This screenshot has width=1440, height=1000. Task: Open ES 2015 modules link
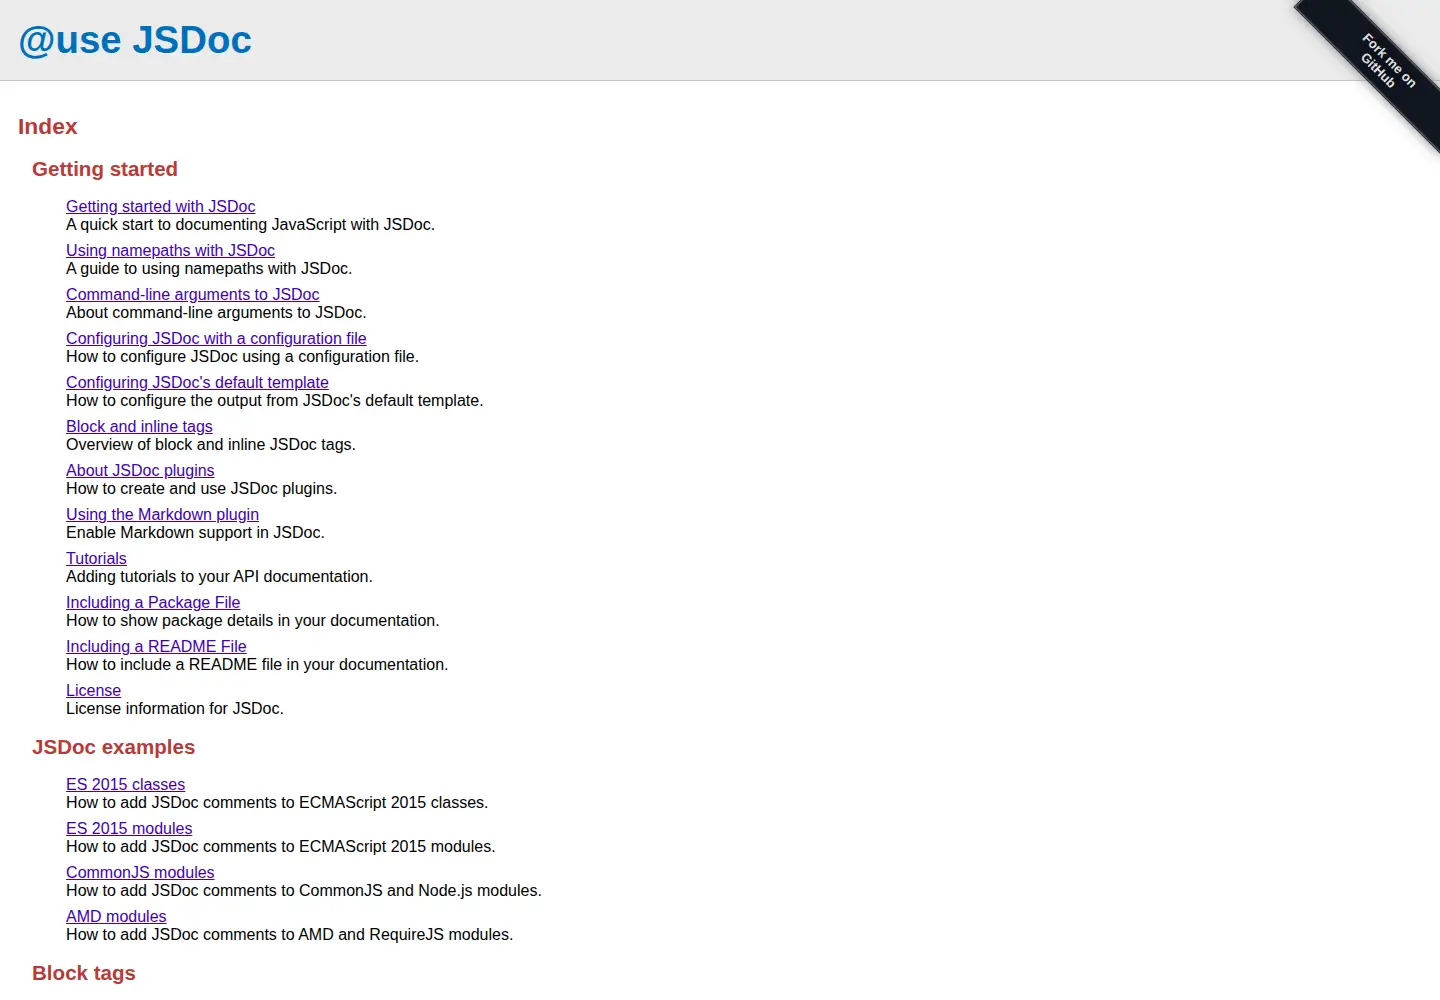(129, 828)
